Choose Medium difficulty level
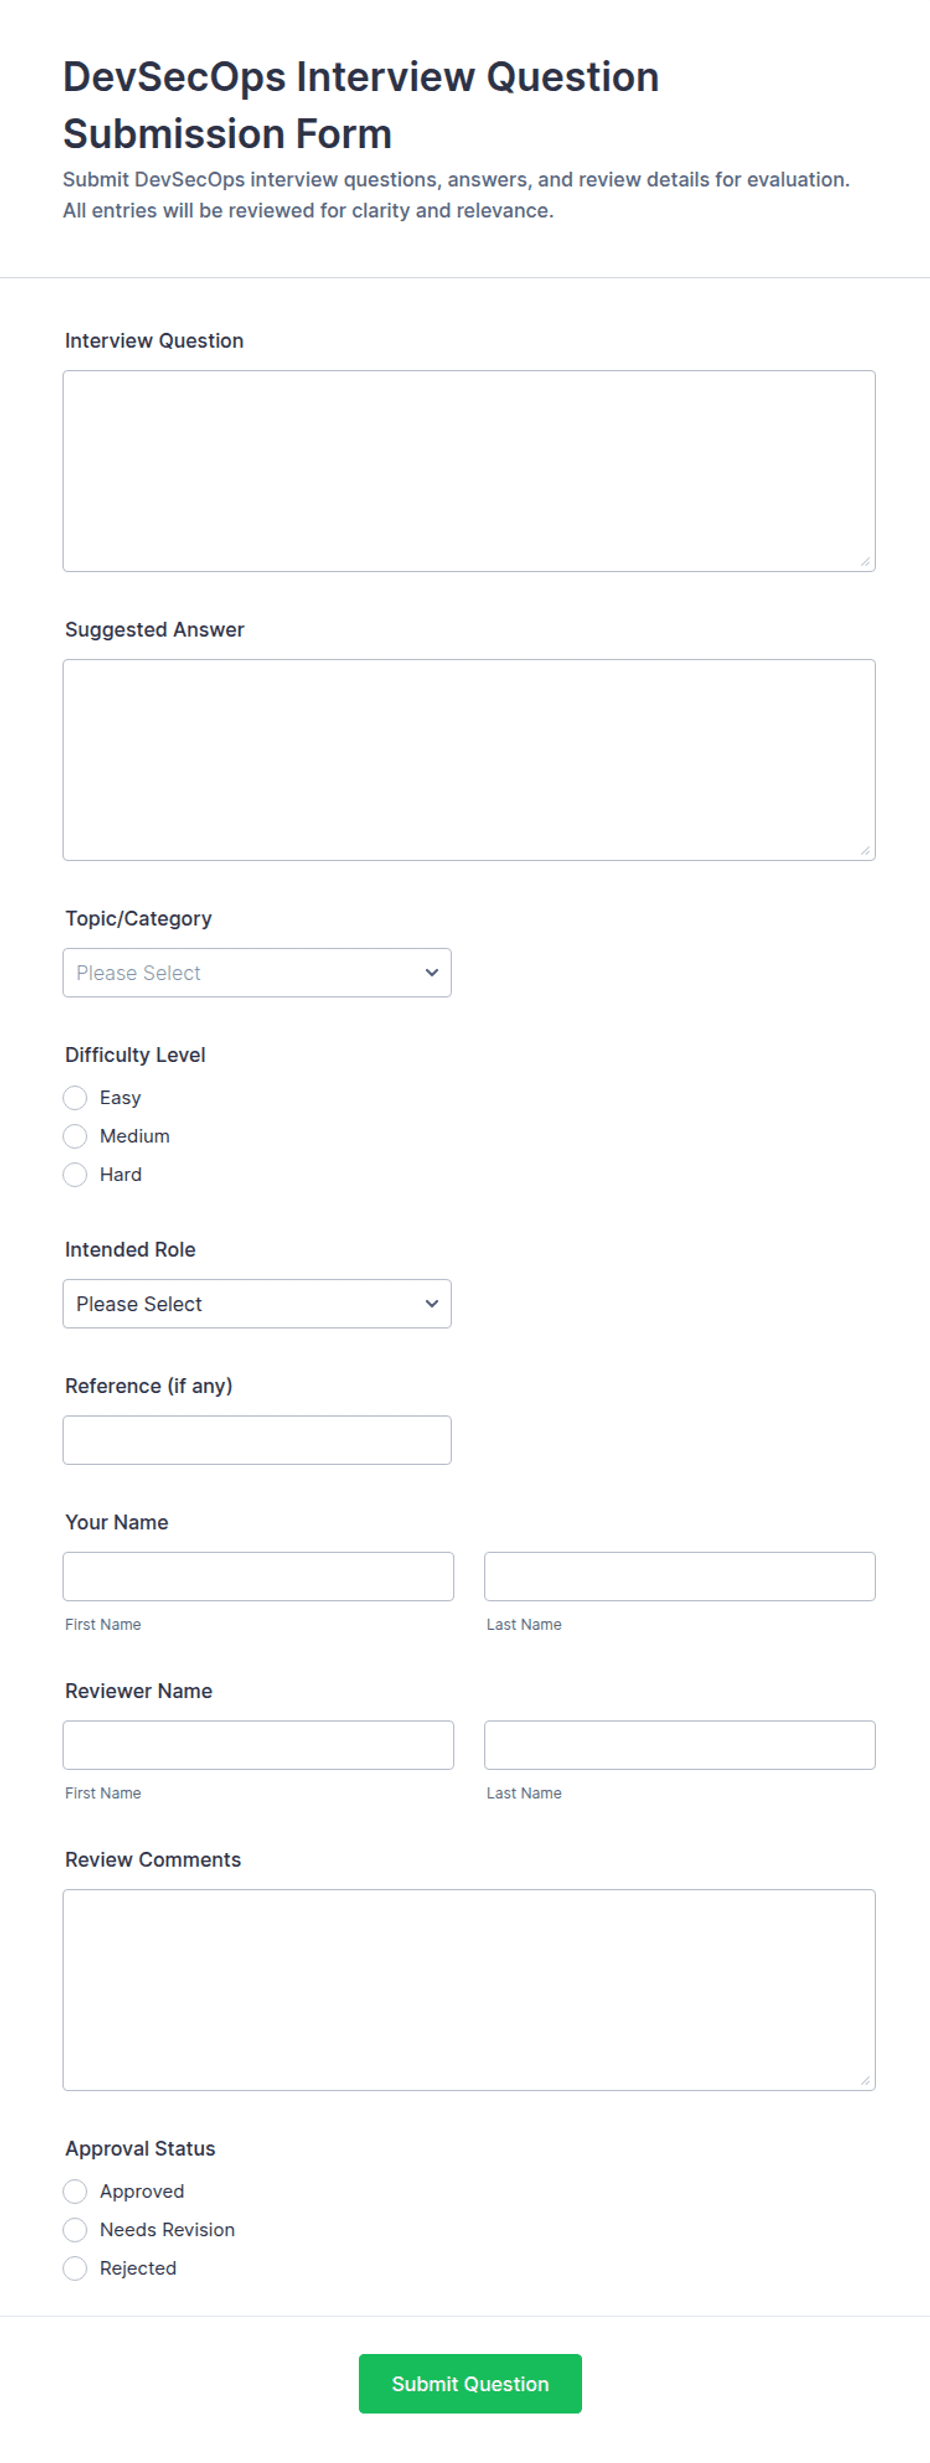Image resolution: width=930 pixels, height=2463 pixels. 75,1136
